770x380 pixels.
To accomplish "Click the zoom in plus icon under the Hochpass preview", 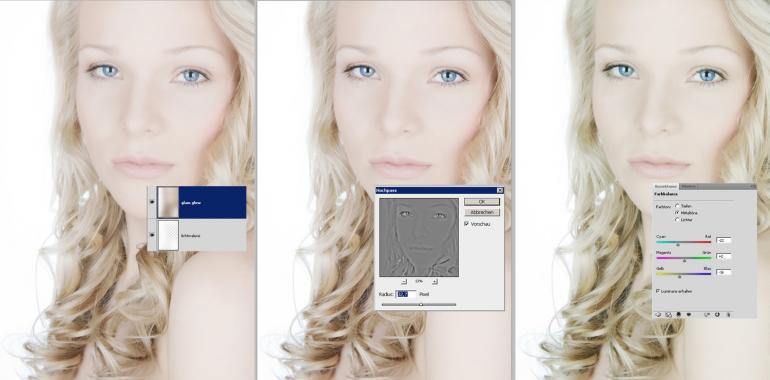I will point(435,281).
